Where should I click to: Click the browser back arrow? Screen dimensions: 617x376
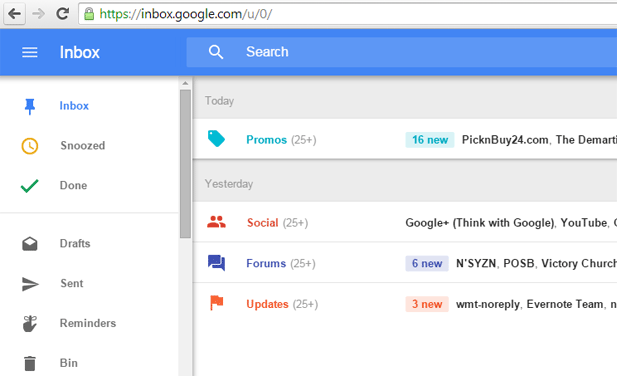[15, 14]
